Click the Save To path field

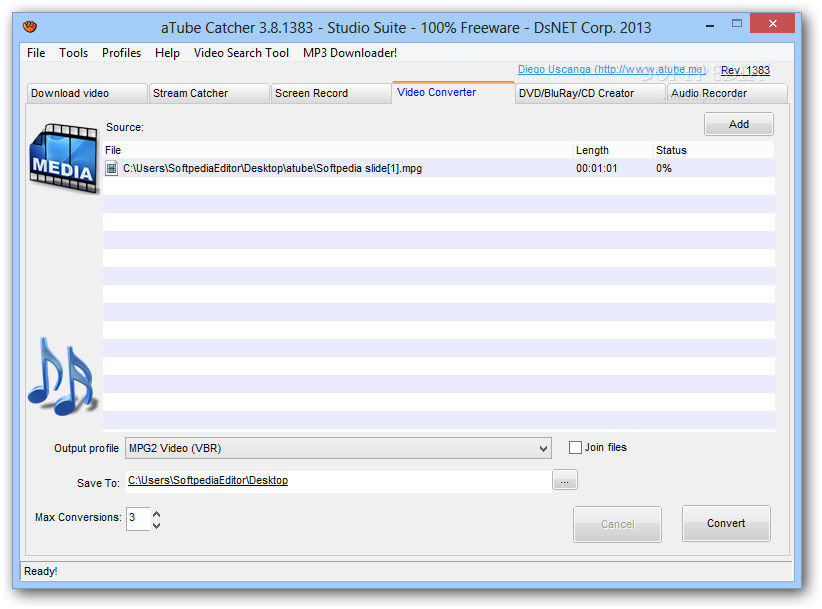(339, 481)
